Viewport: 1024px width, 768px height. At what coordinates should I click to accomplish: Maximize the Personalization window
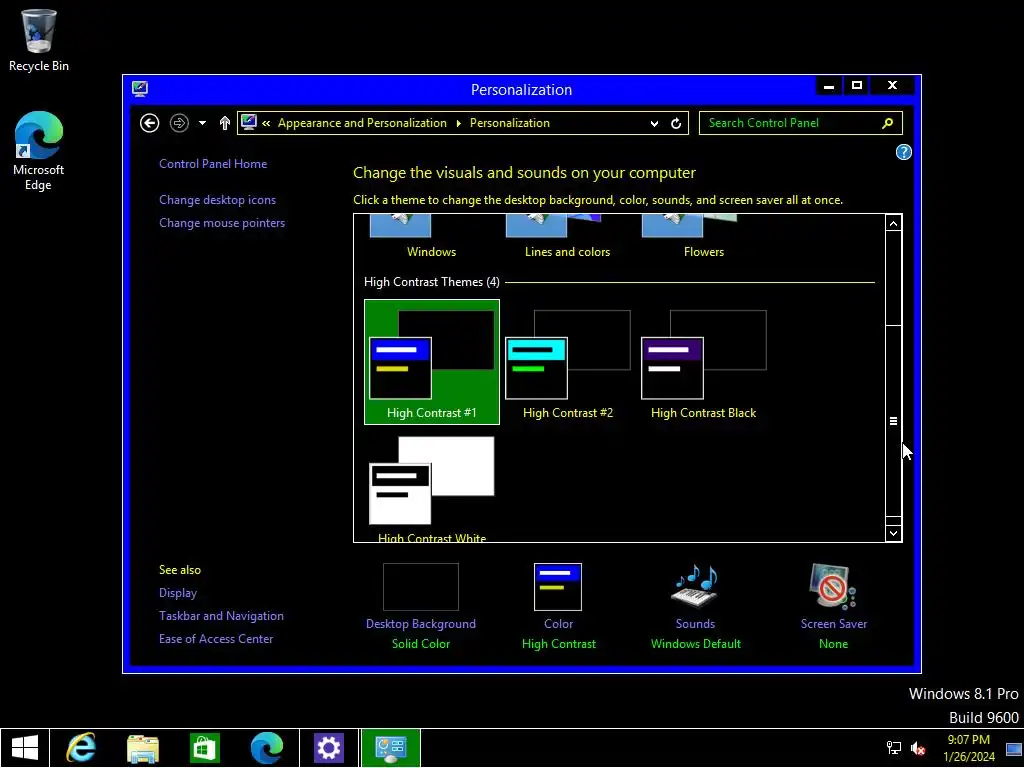point(857,86)
